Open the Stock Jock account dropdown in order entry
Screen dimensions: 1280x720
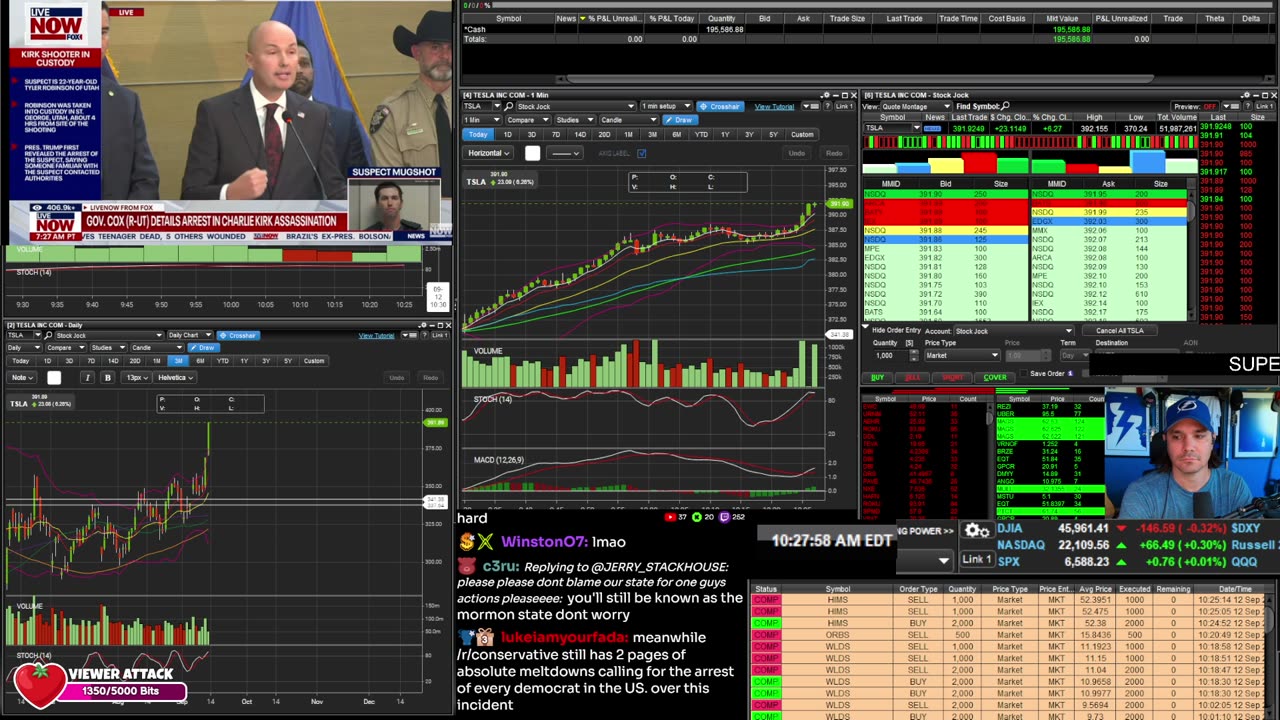tap(1014, 331)
